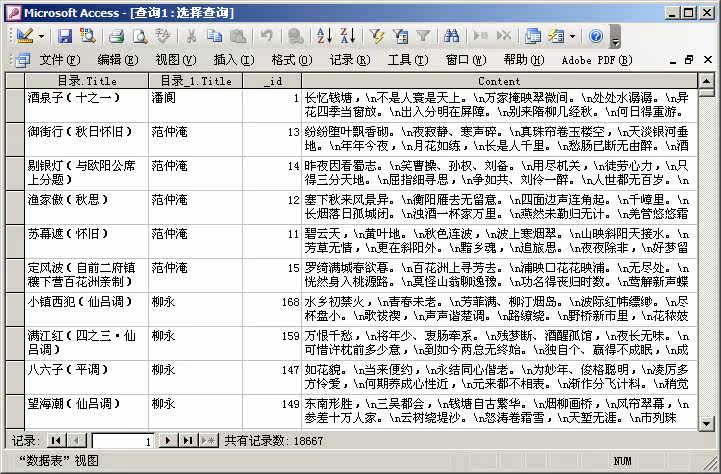Click the New Record toolbar icon
Viewport: 721px width, 474px height.
pyautogui.click(x=480, y=36)
